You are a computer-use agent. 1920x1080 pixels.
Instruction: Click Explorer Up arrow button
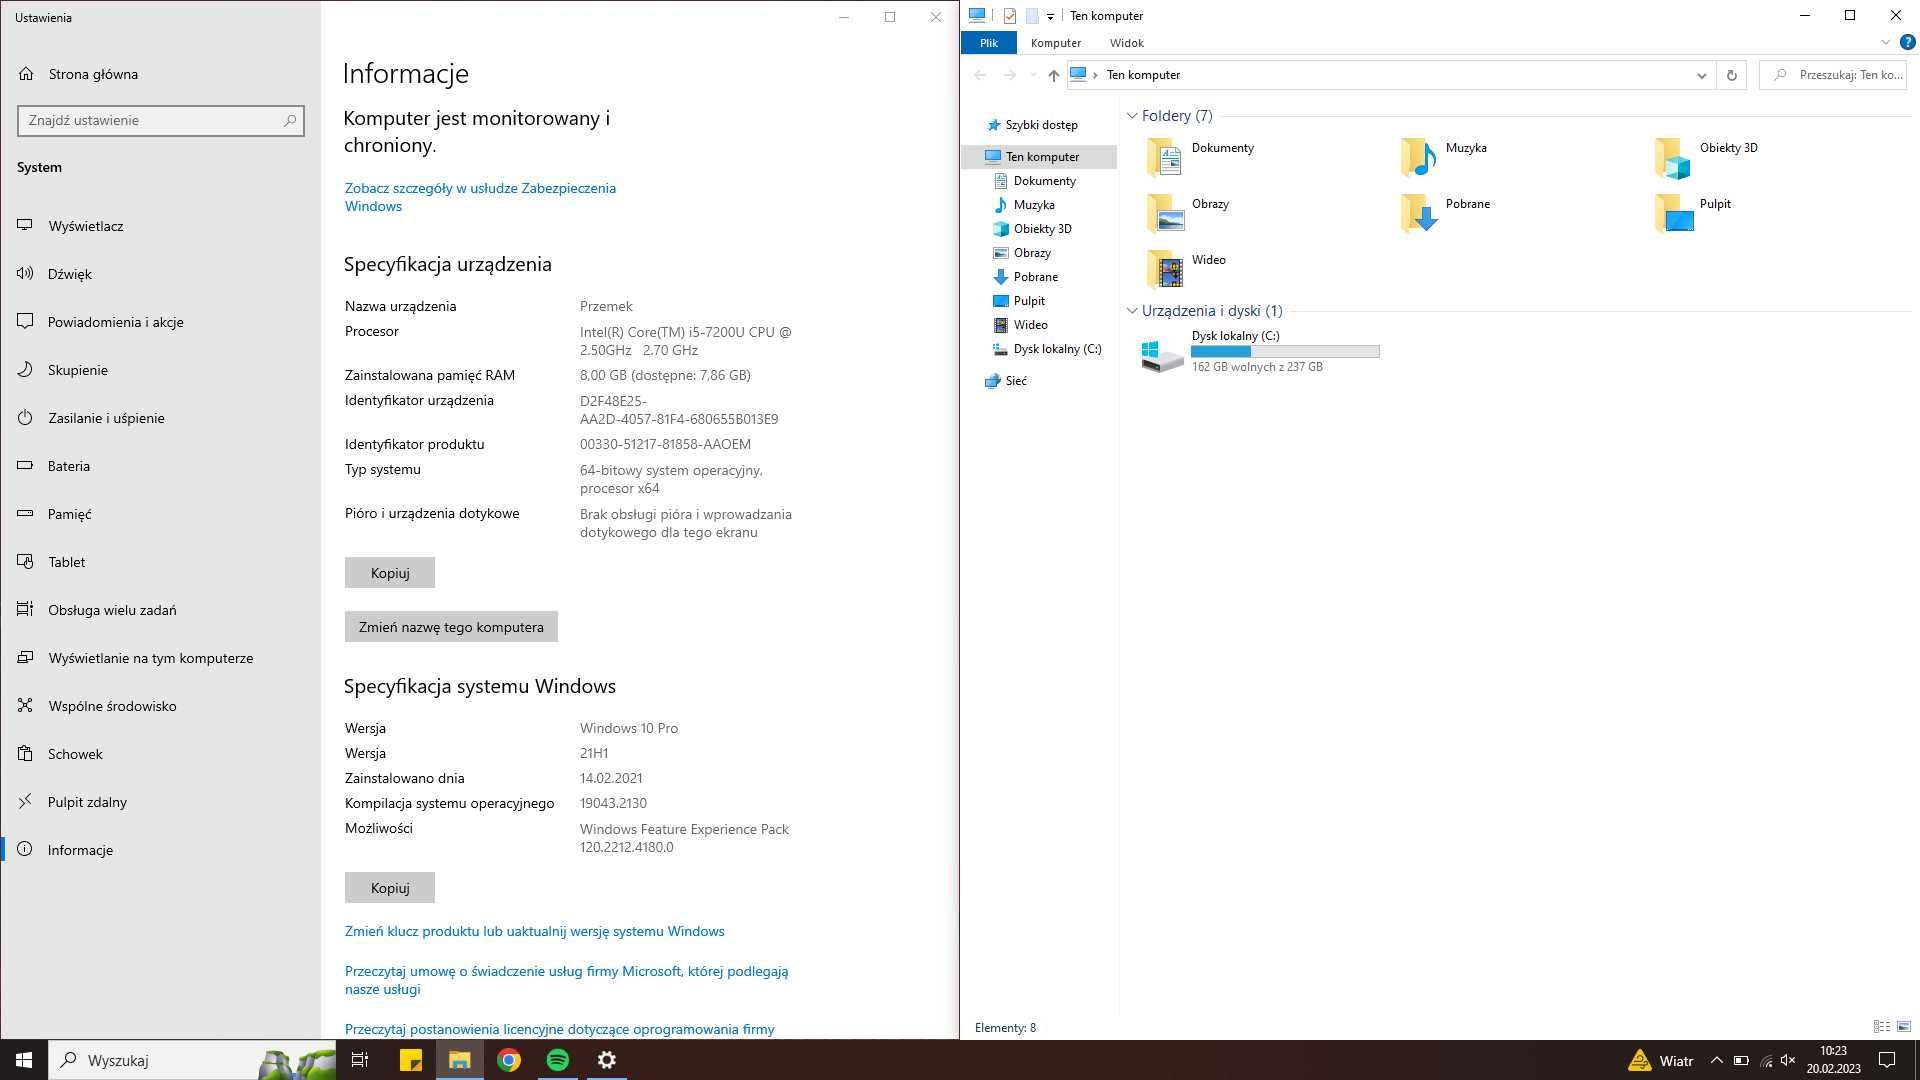[1053, 75]
